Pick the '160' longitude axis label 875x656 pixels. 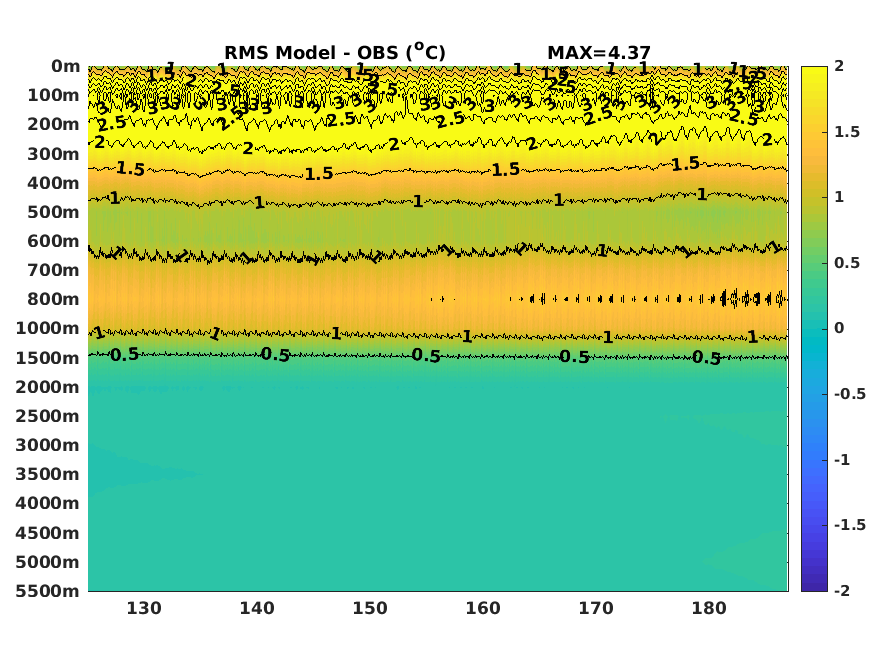coord(483,608)
